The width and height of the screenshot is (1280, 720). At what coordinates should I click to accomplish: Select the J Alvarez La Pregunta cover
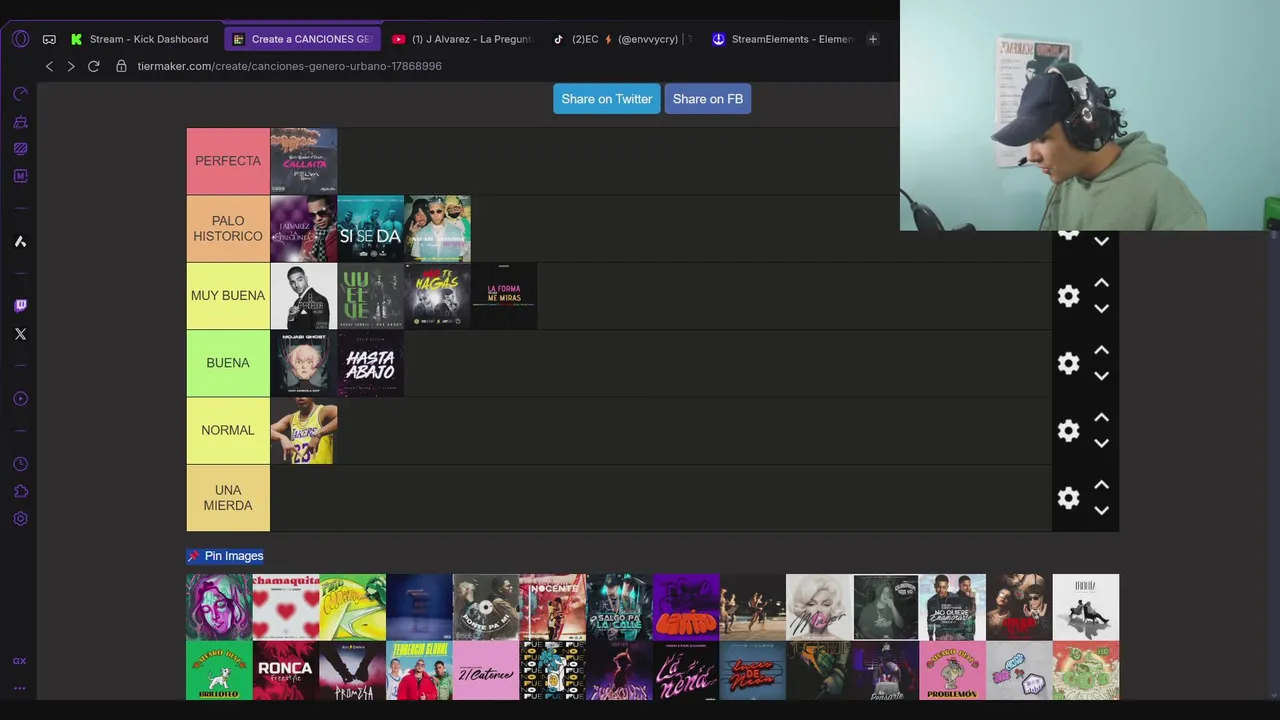coord(304,229)
